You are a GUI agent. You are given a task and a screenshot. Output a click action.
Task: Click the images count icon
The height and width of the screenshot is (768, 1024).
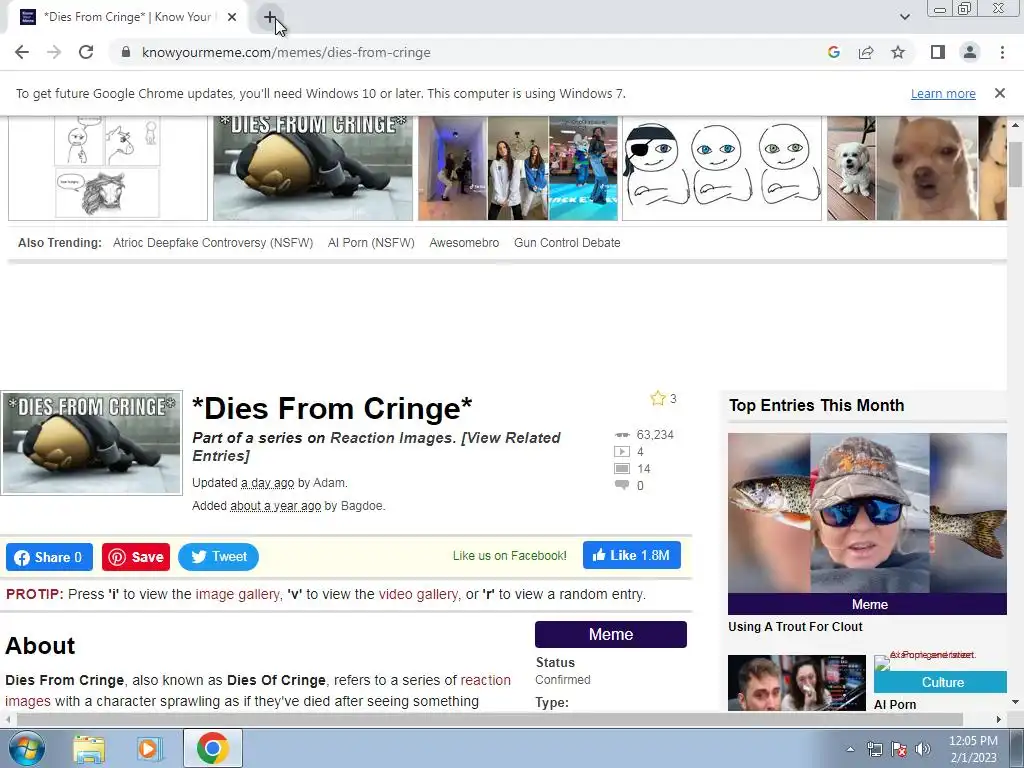click(x=622, y=469)
